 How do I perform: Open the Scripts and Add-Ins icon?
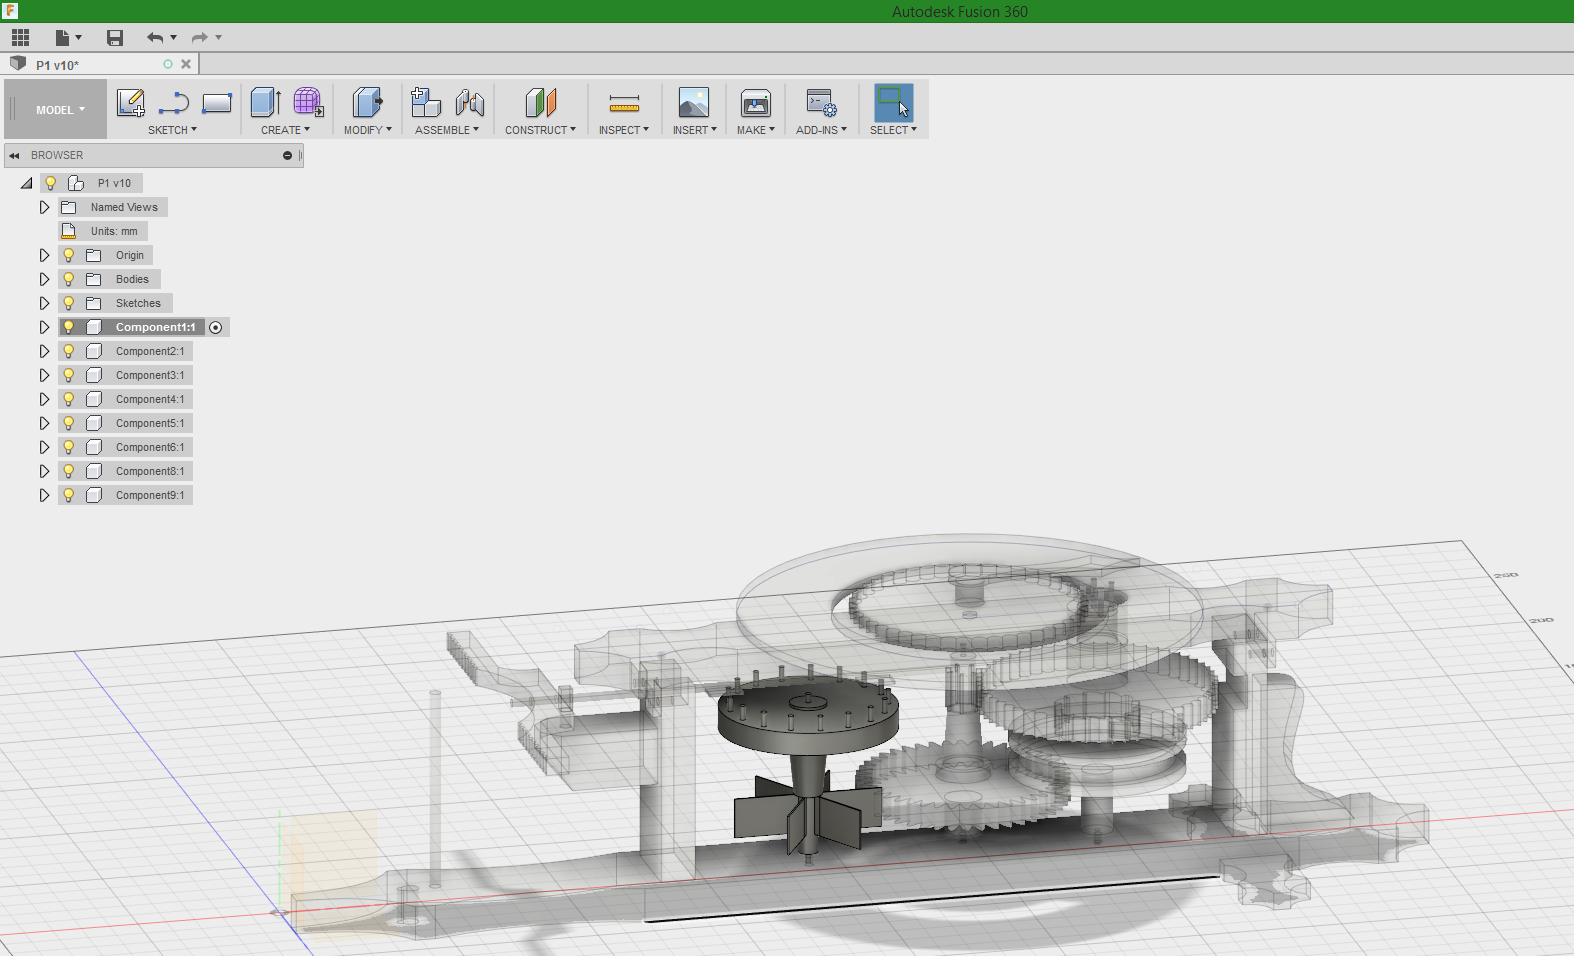821,102
